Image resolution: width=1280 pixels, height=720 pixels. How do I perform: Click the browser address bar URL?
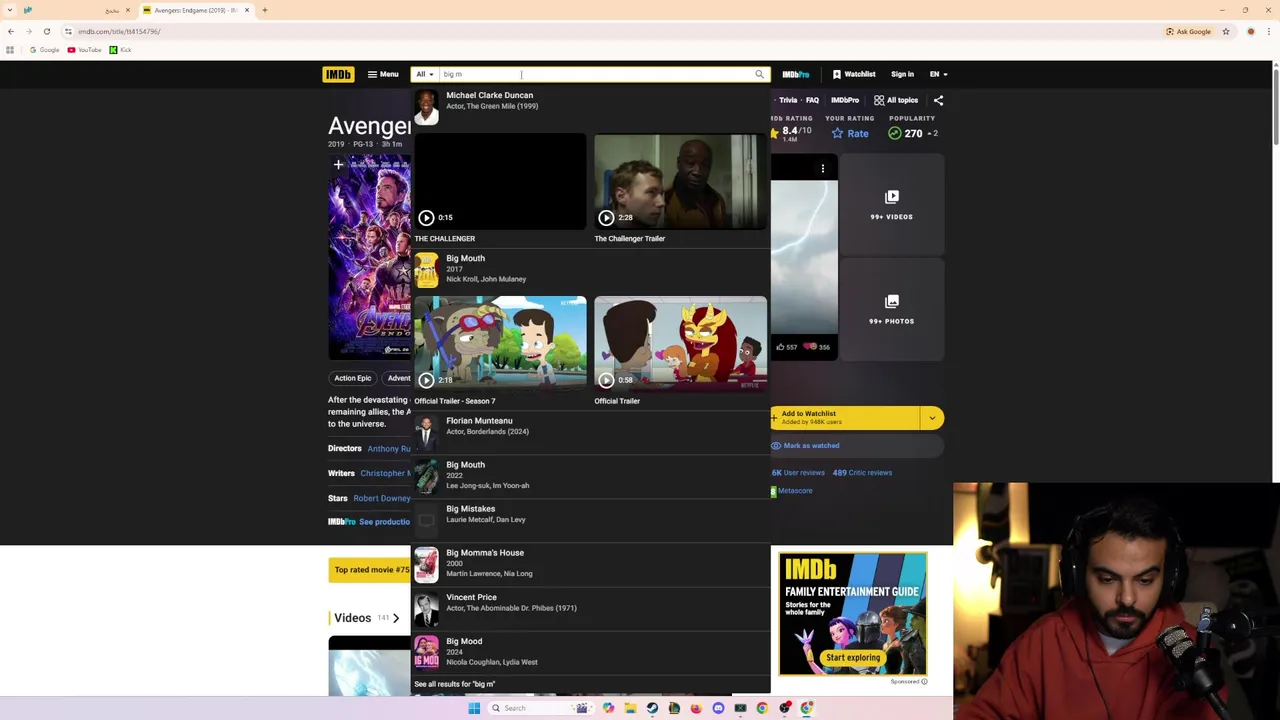pos(119,31)
